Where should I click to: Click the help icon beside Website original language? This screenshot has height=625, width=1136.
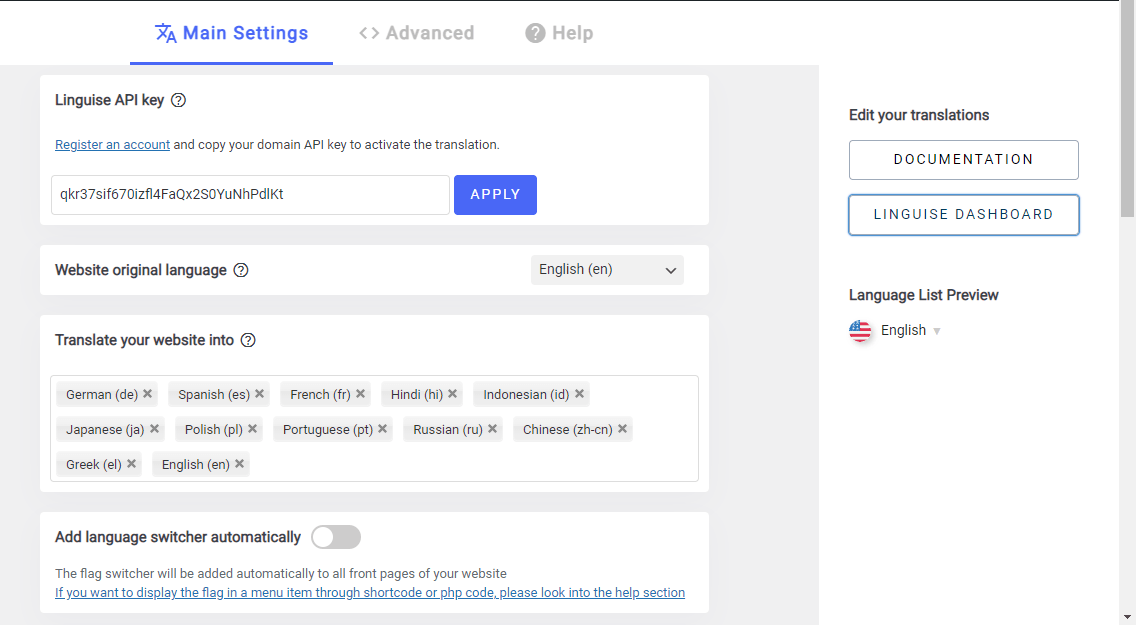click(240, 270)
